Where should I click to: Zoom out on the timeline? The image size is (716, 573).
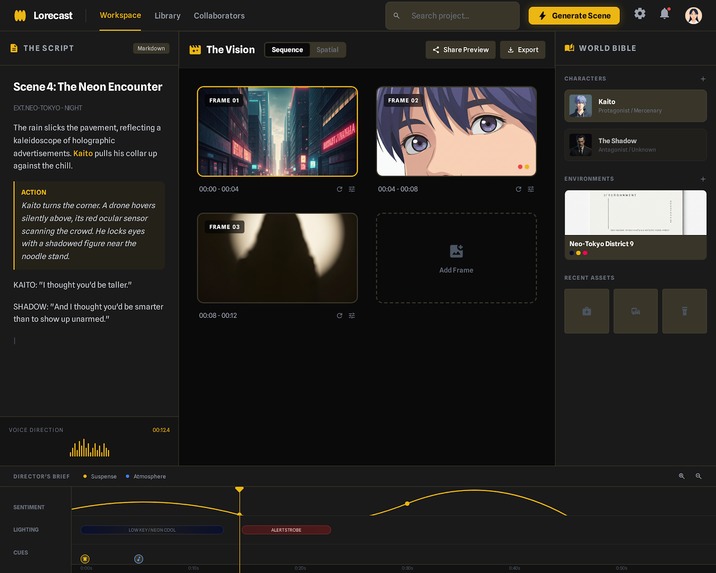(698, 476)
